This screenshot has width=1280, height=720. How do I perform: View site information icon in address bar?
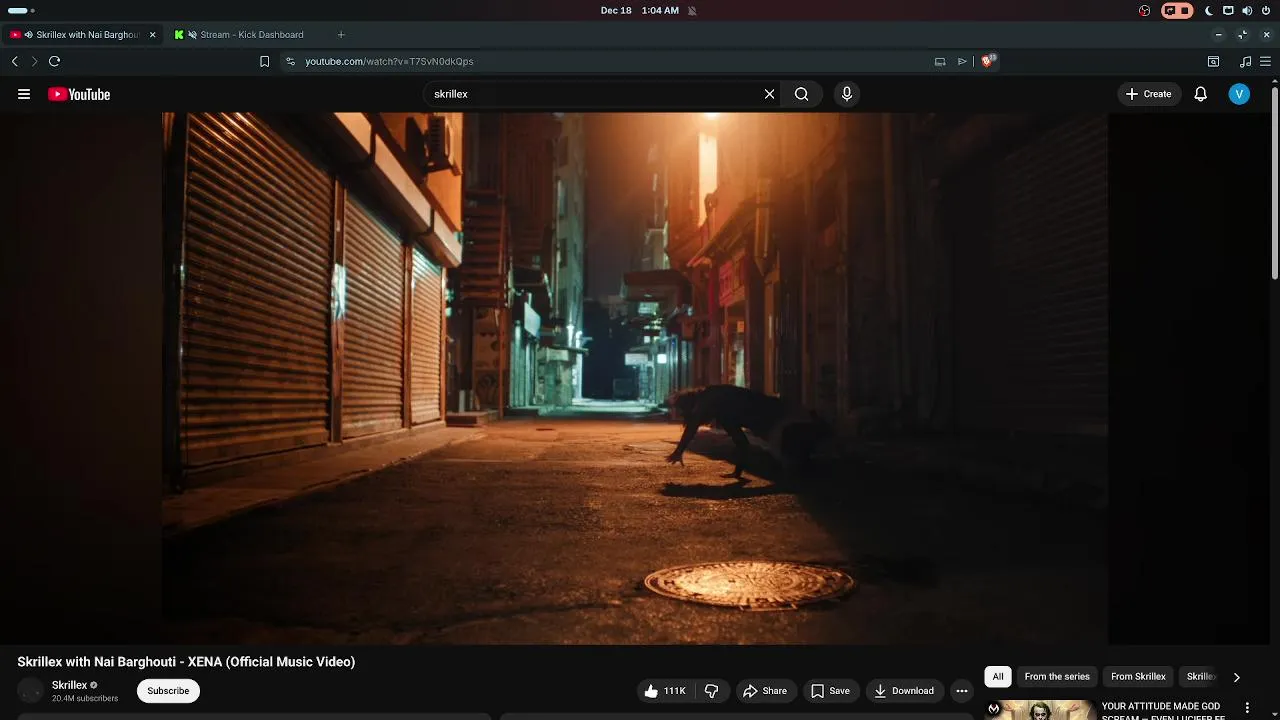pos(290,61)
